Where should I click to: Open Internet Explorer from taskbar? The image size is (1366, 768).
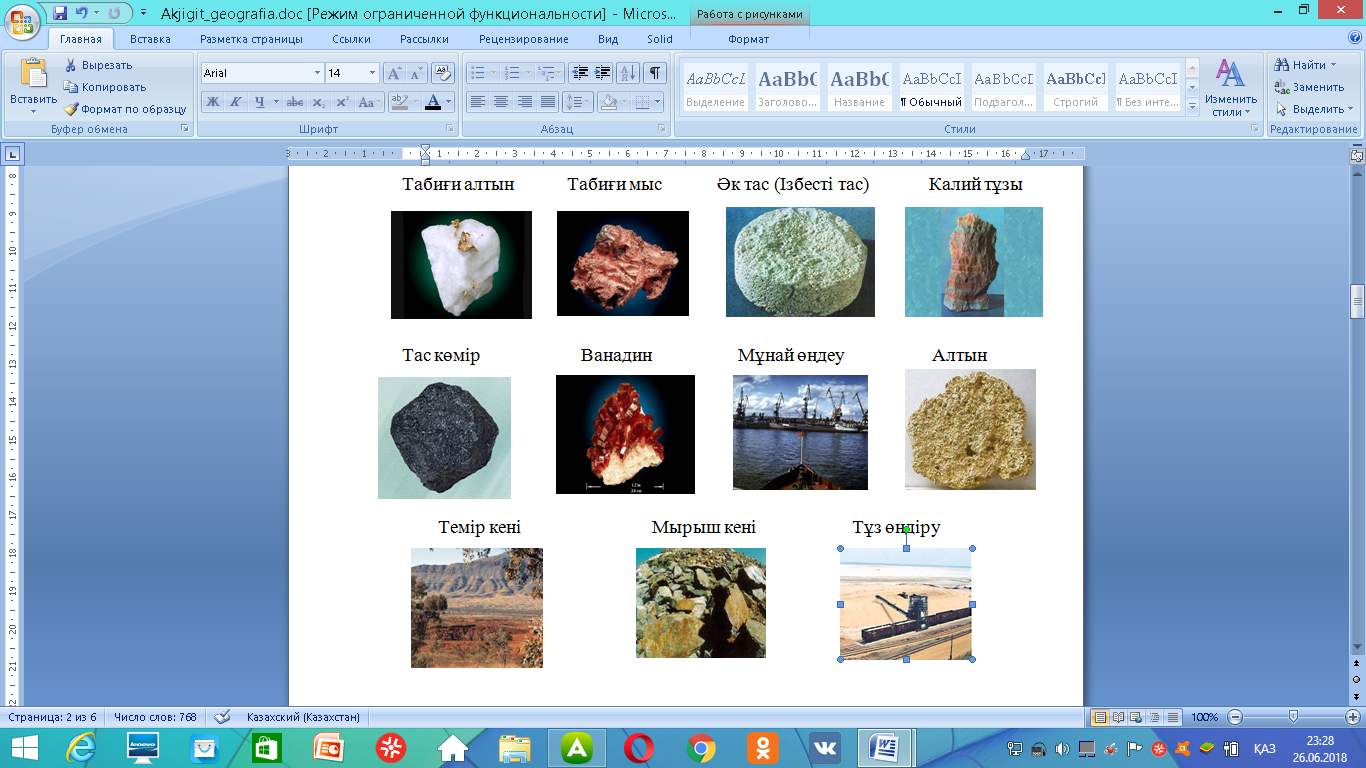tap(81, 747)
